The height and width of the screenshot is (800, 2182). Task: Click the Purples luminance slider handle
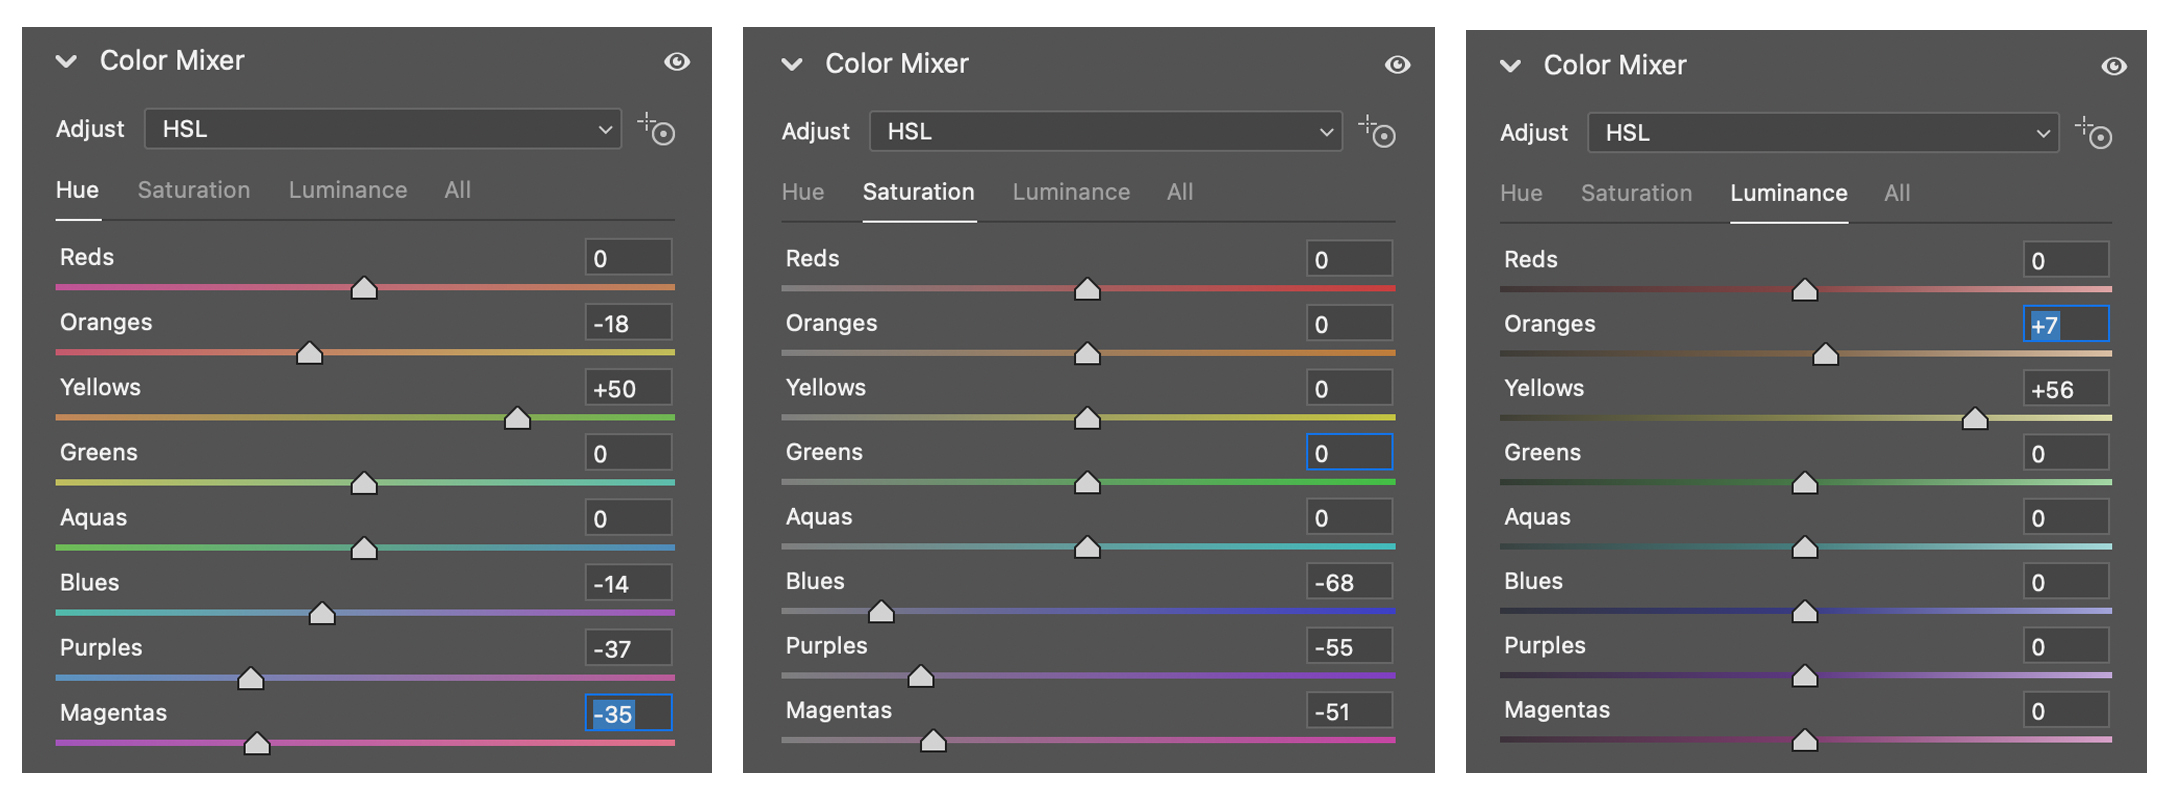1805,676
